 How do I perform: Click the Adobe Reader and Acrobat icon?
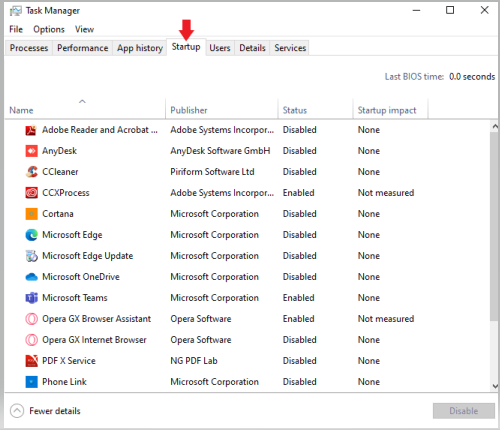[31, 130]
